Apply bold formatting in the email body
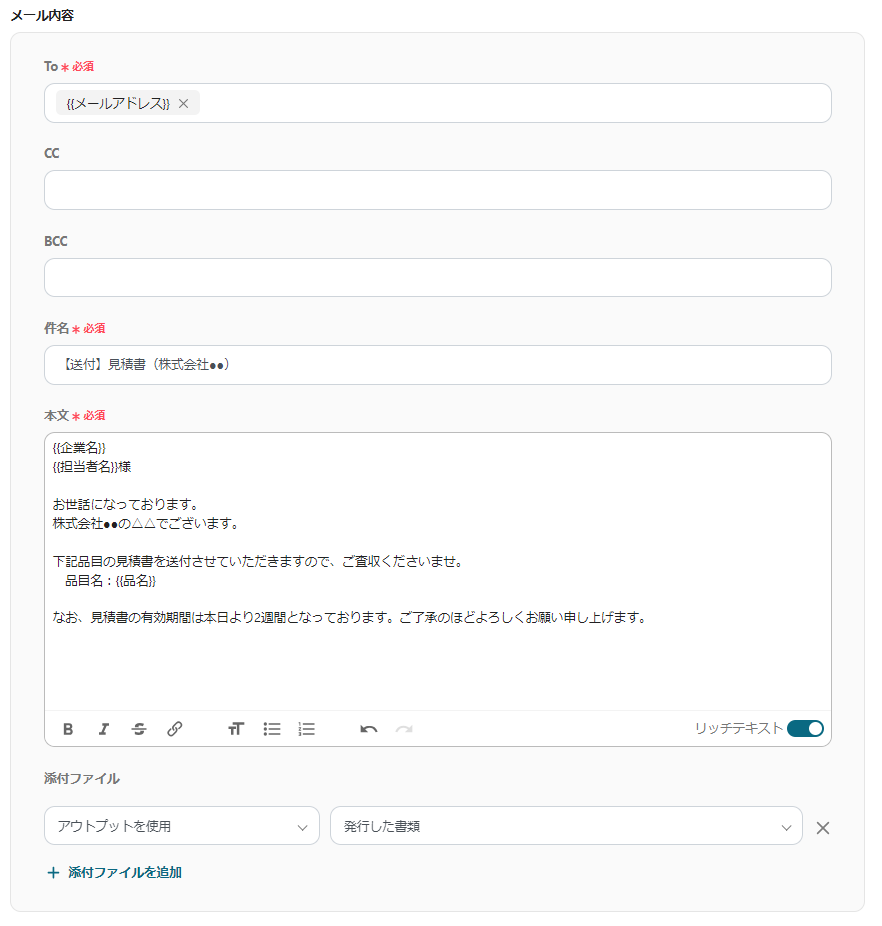The height and width of the screenshot is (926, 882). 67,729
